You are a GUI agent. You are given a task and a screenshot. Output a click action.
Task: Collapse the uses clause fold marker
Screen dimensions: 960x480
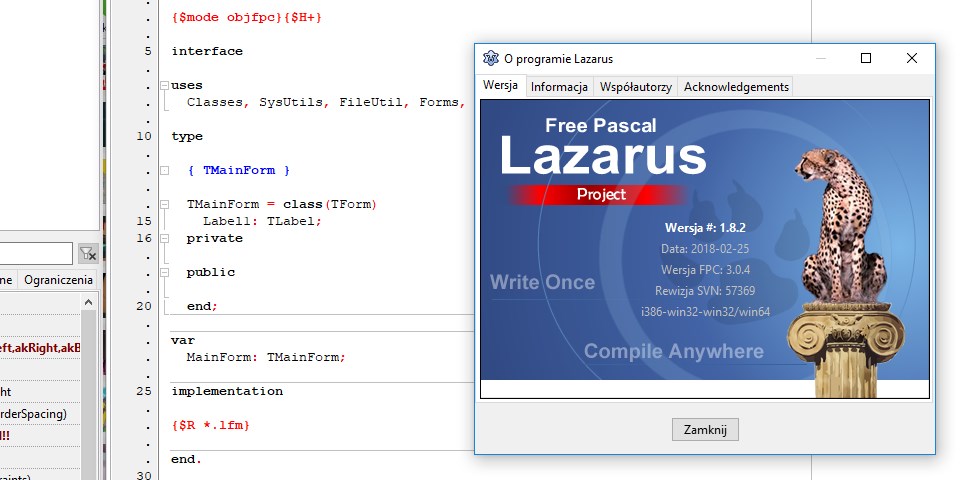click(164, 86)
